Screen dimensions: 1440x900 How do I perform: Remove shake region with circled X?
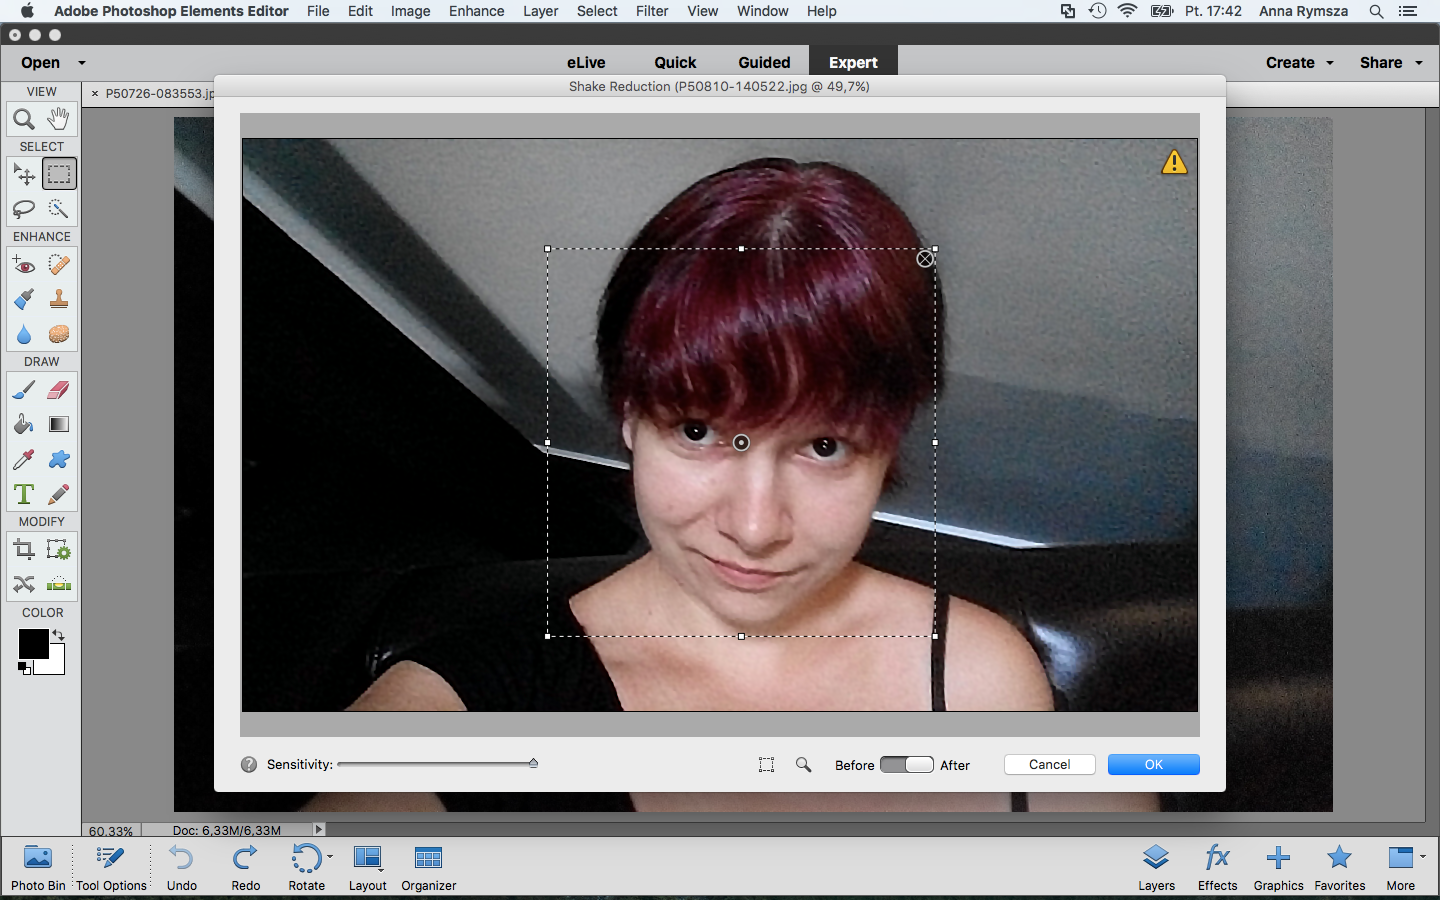(926, 259)
